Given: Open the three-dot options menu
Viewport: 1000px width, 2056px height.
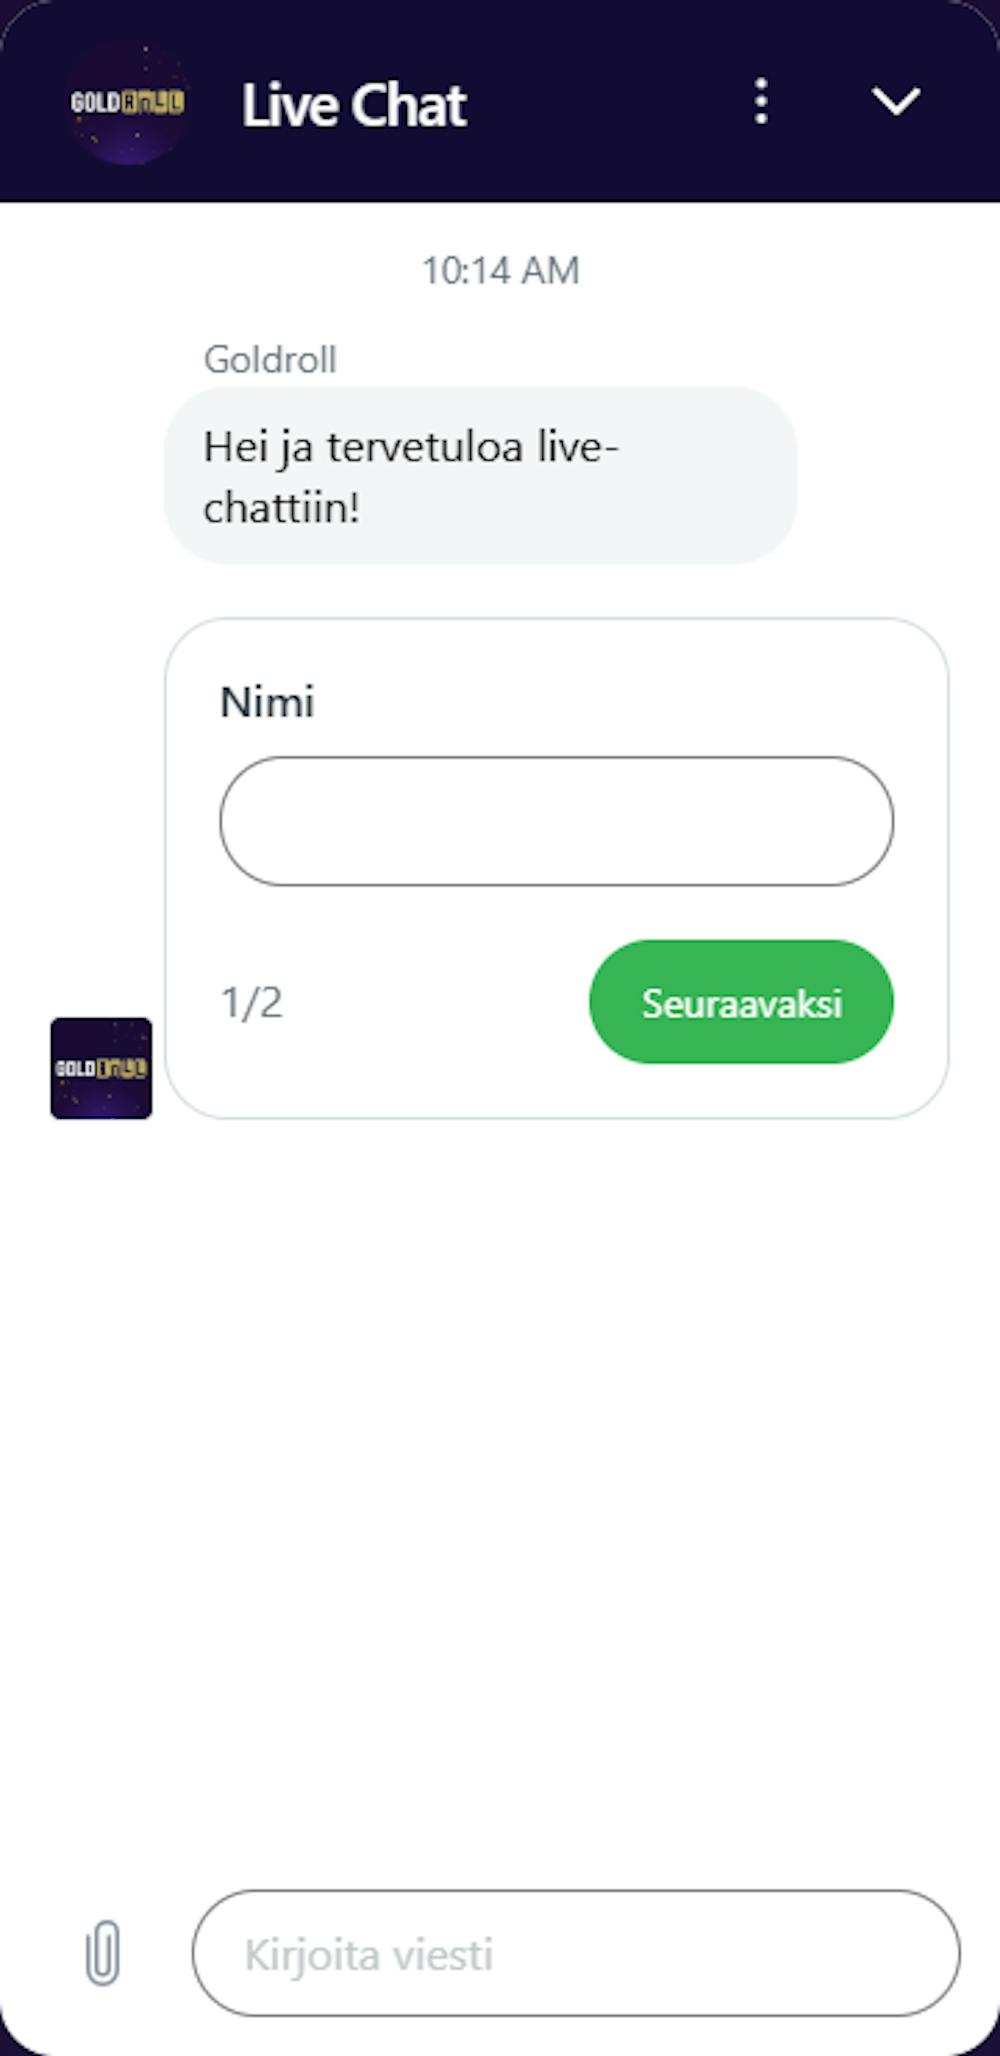Looking at the screenshot, I should point(761,102).
